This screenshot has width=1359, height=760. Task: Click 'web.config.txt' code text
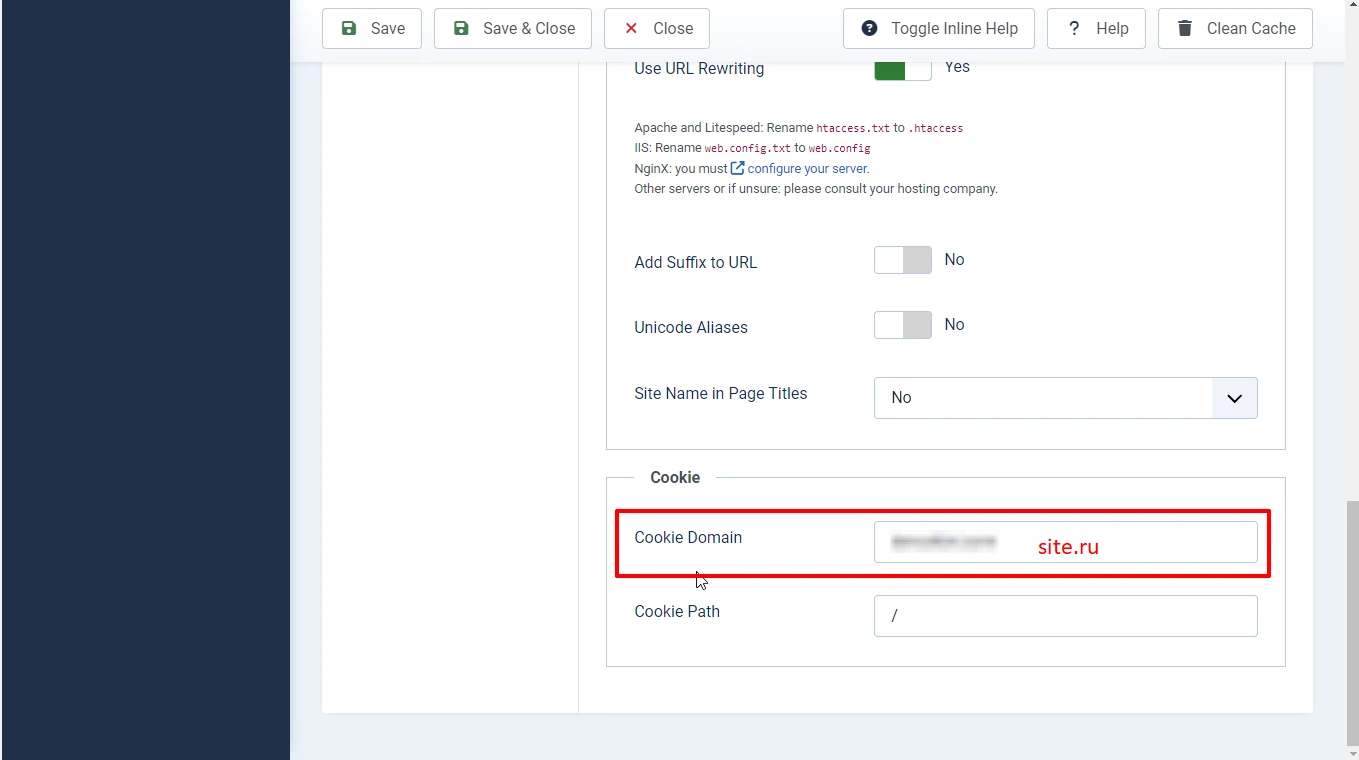(747, 148)
